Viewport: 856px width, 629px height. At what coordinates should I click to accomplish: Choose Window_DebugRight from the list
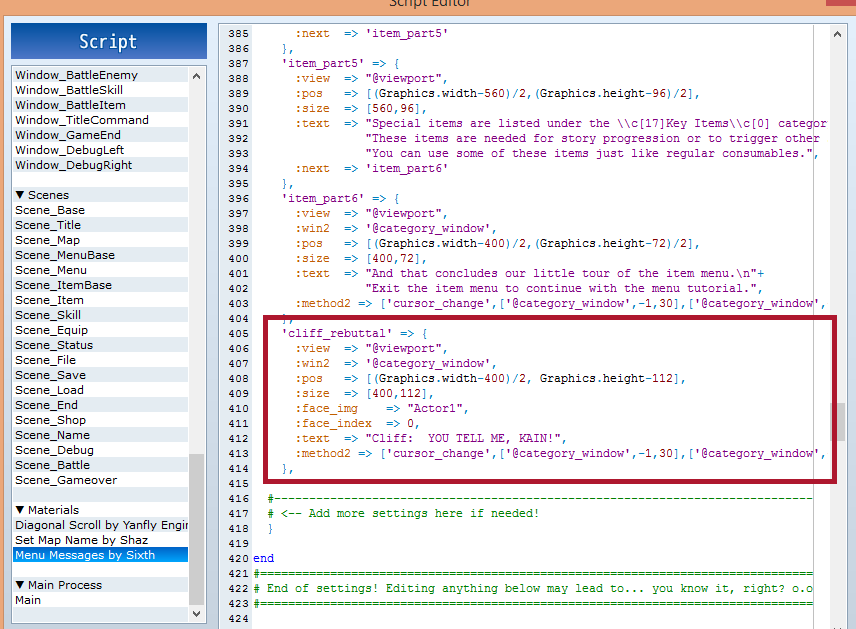[x=100, y=165]
